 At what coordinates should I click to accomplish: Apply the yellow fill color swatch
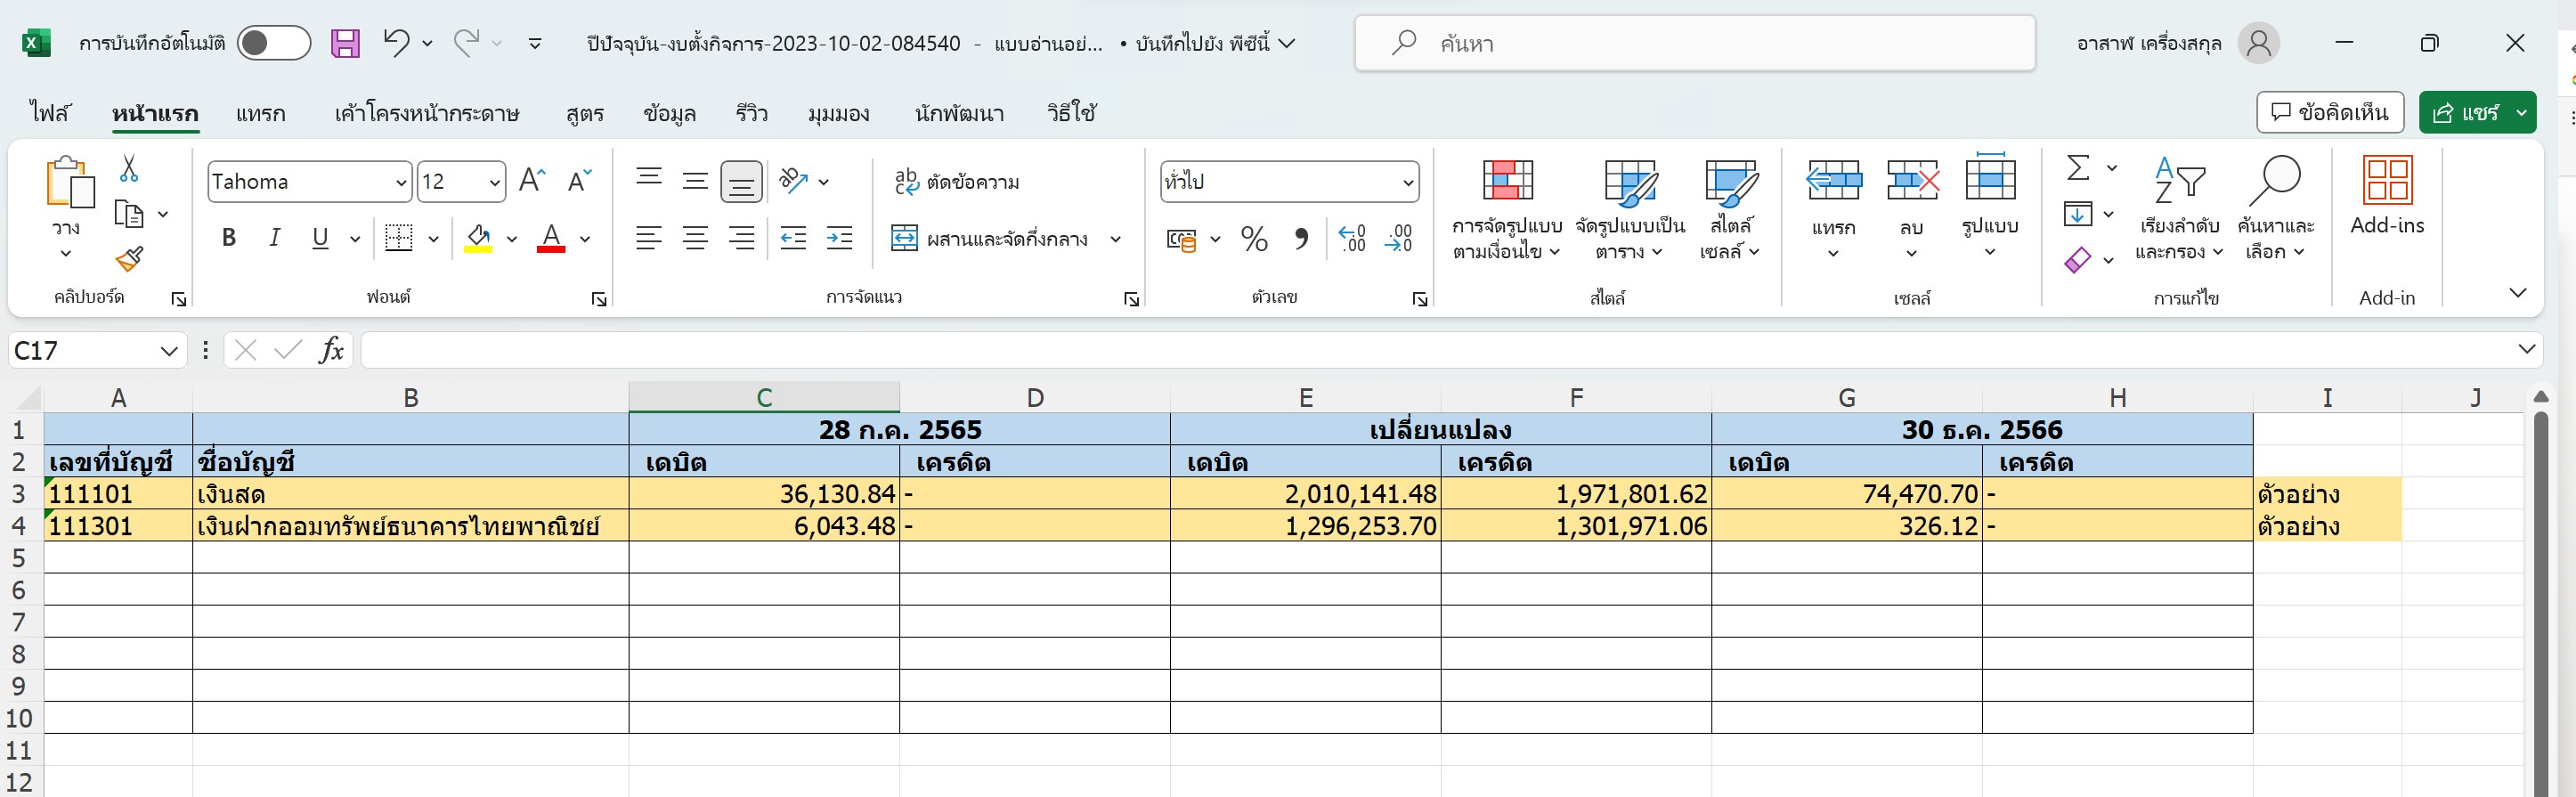tap(478, 239)
